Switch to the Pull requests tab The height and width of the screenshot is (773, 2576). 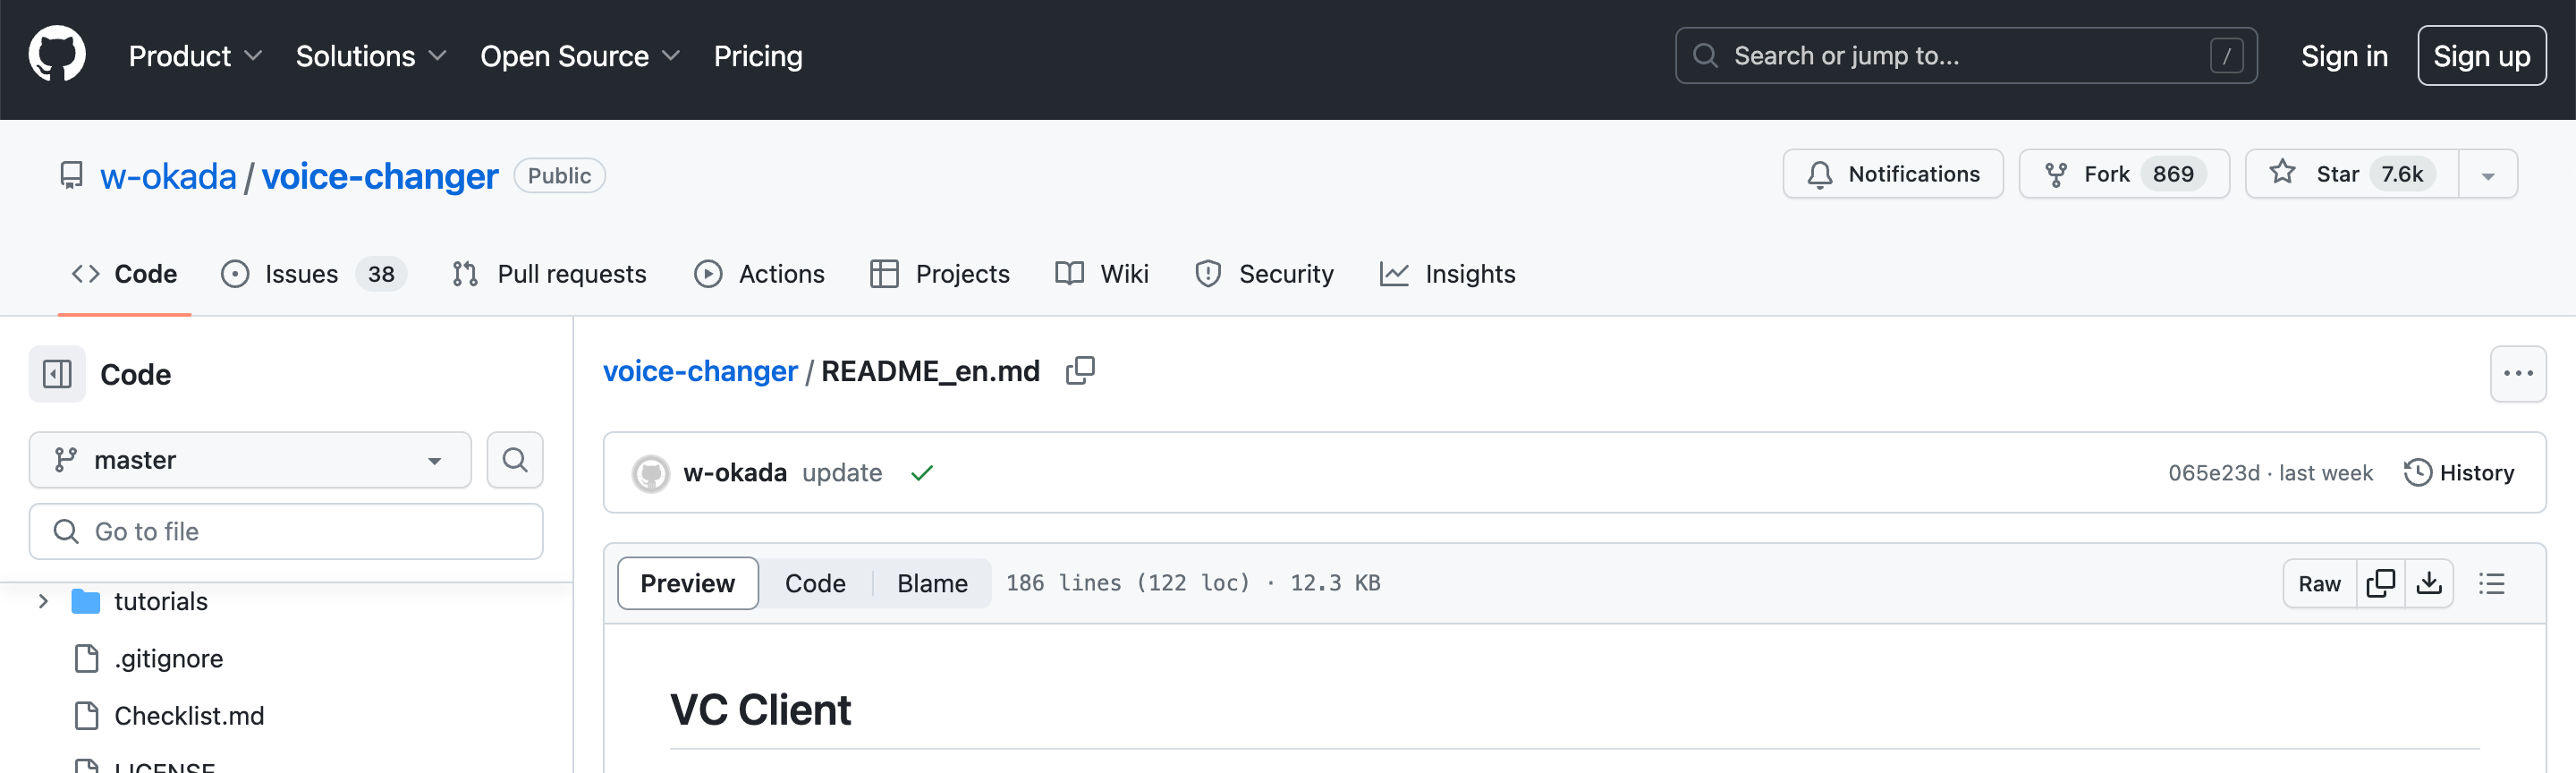(549, 274)
